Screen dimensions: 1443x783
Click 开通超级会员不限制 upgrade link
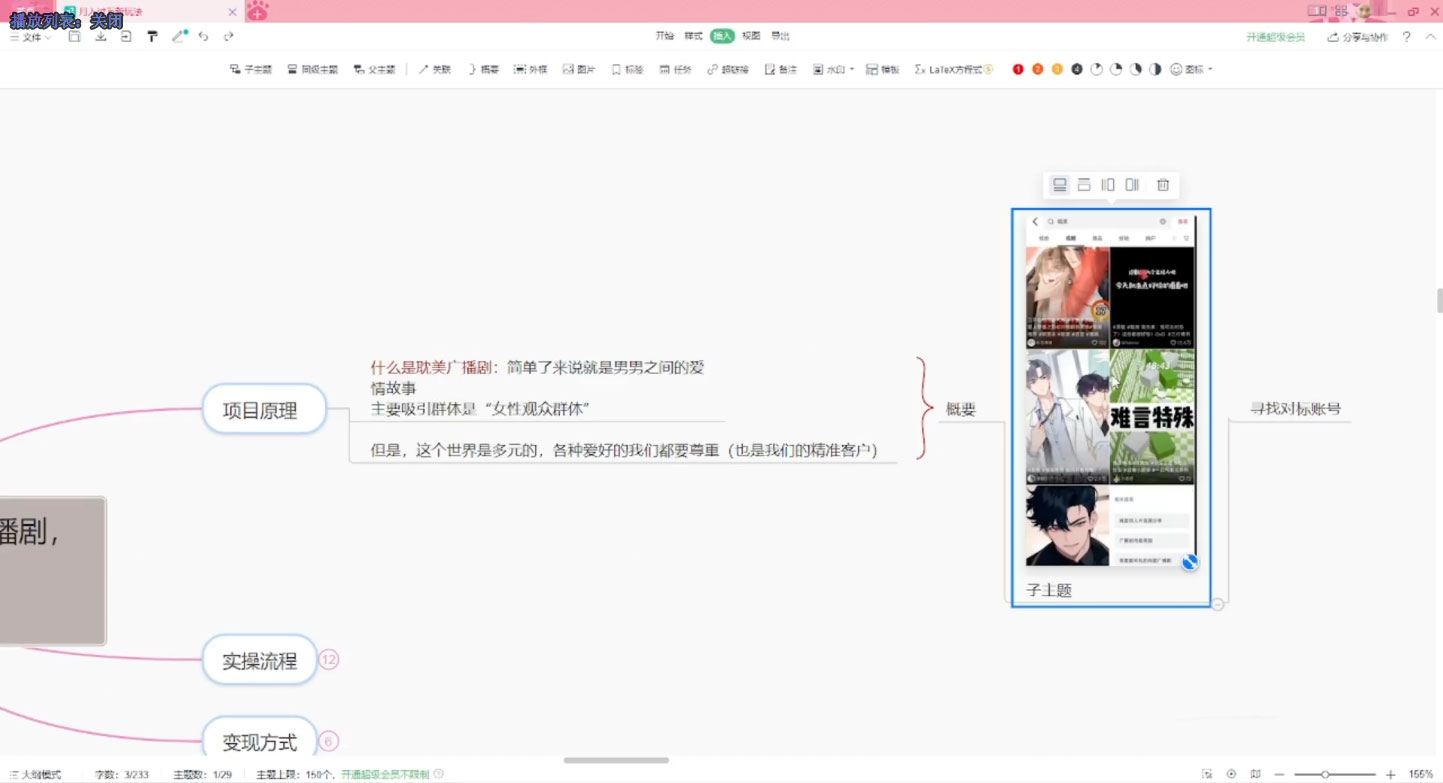[x=388, y=774]
